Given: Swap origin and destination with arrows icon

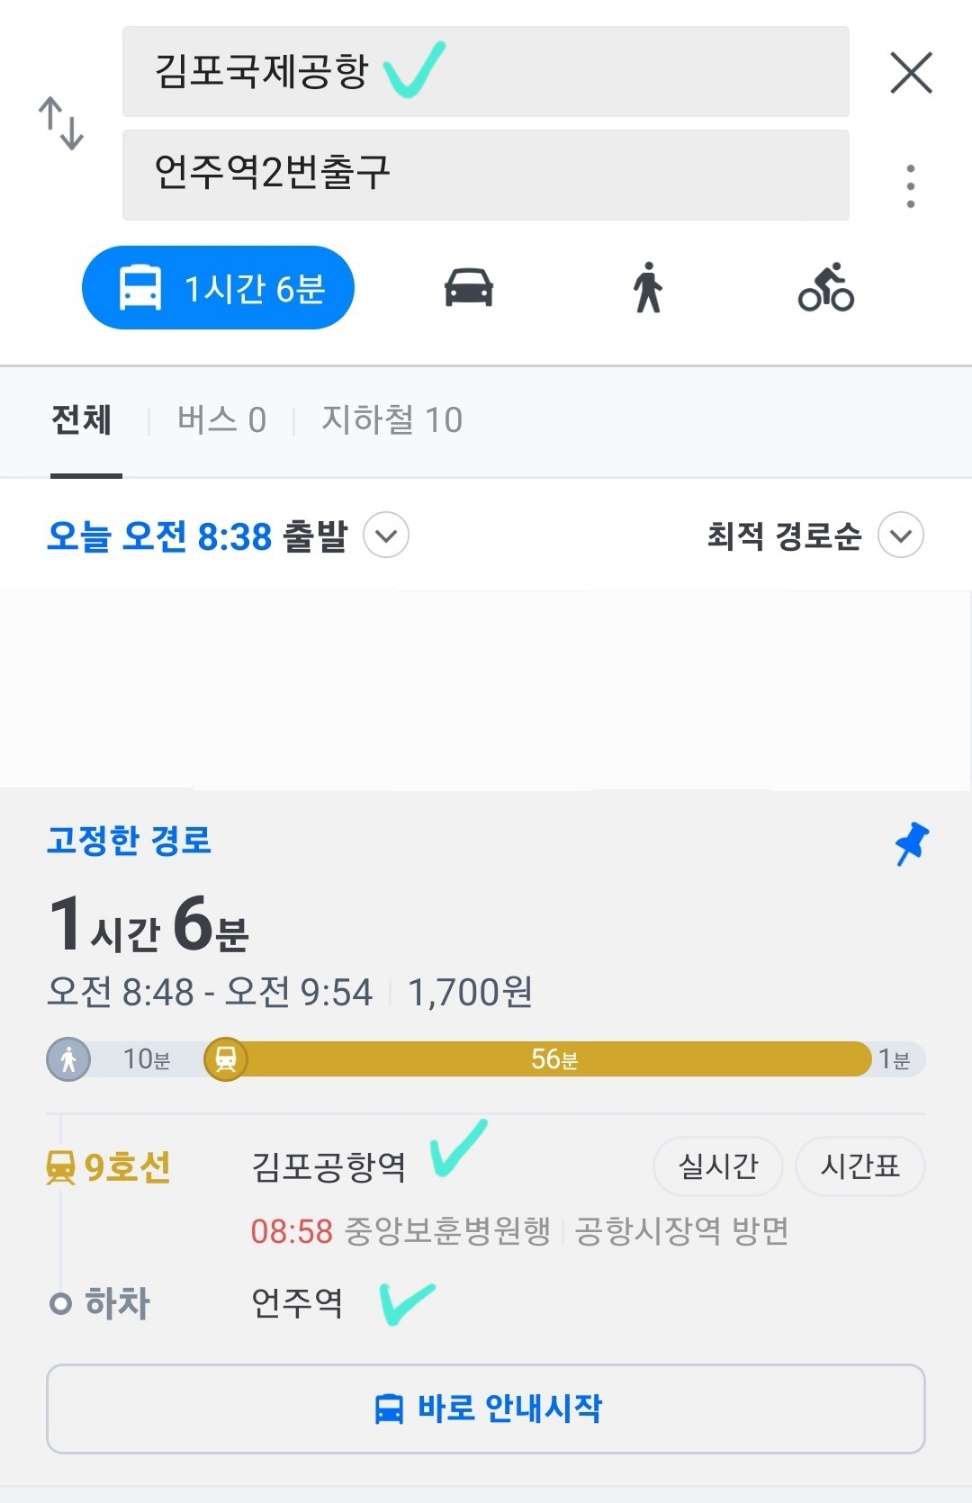Looking at the screenshot, I should pyautogui.click(x=61, y=123).
